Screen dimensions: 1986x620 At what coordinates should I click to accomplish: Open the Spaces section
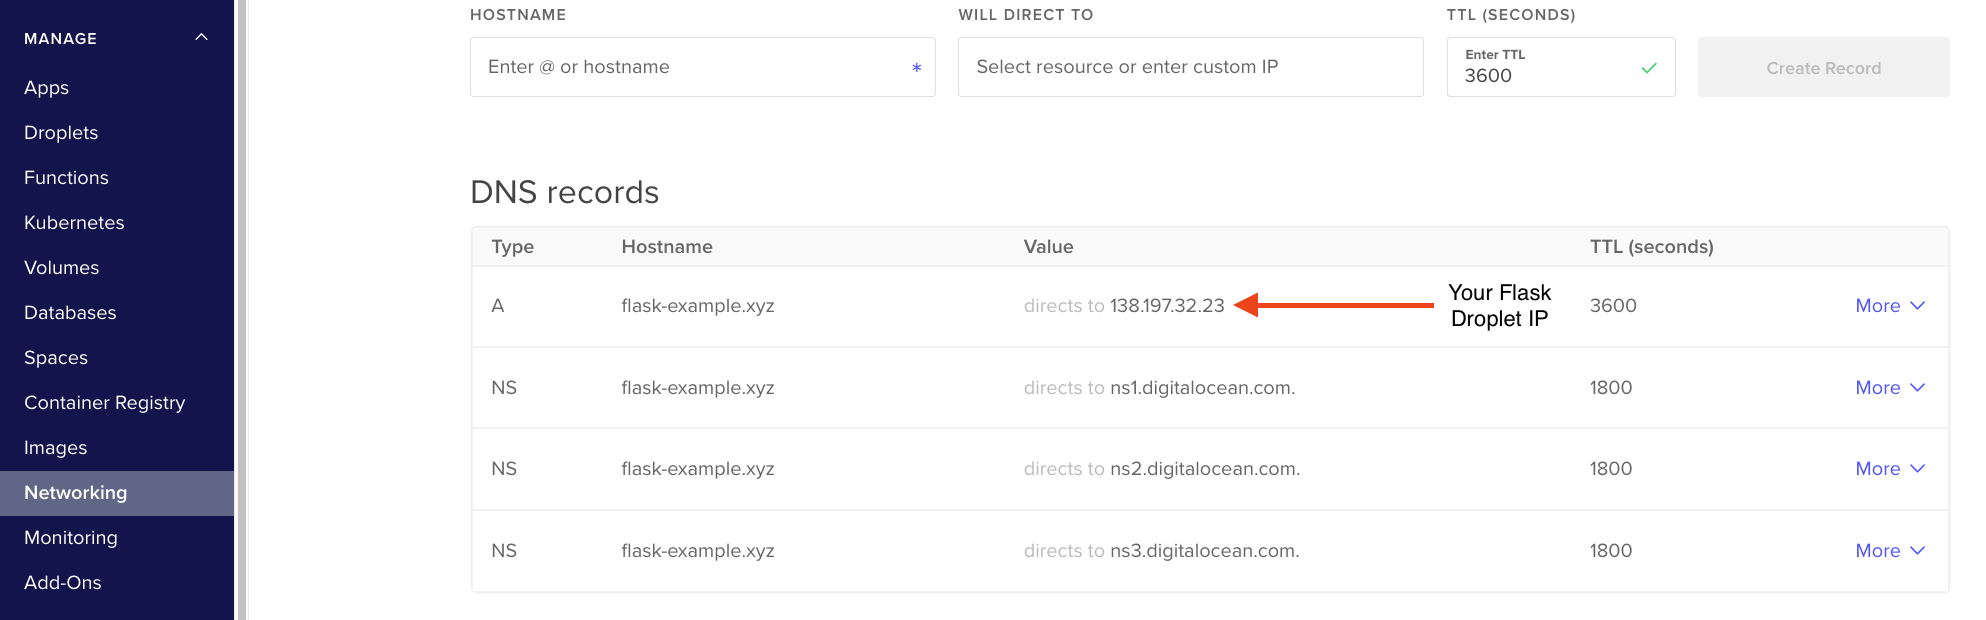tap(56, 357)
